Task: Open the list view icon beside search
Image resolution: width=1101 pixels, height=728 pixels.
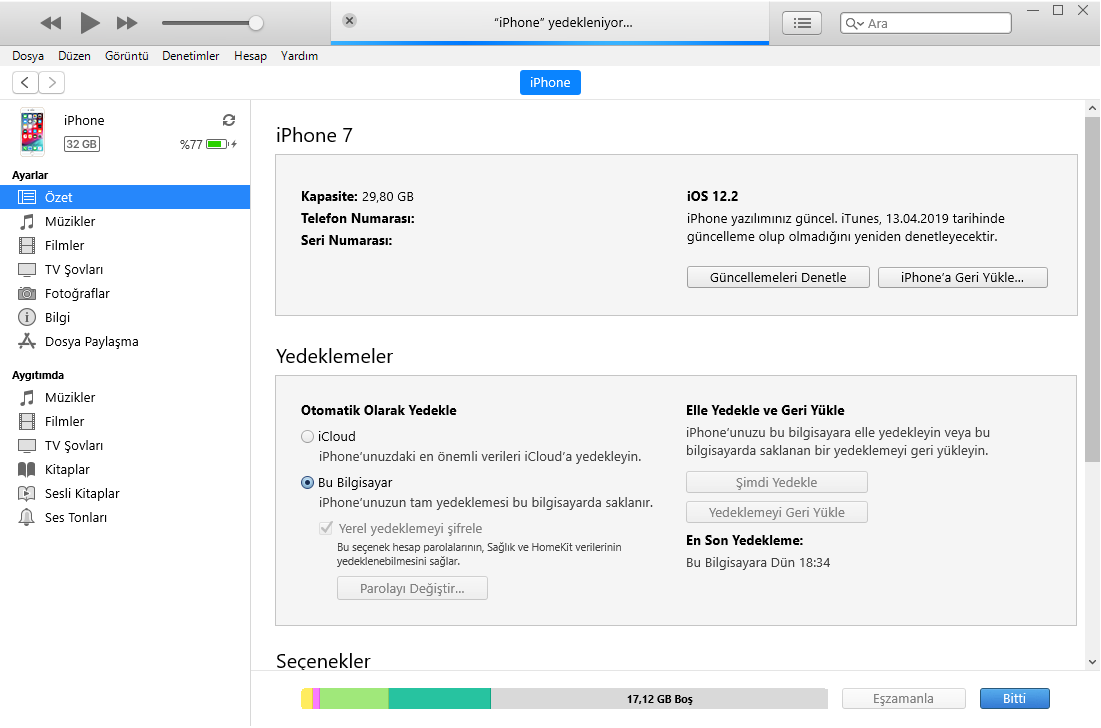Action: [x=802, y=23]
